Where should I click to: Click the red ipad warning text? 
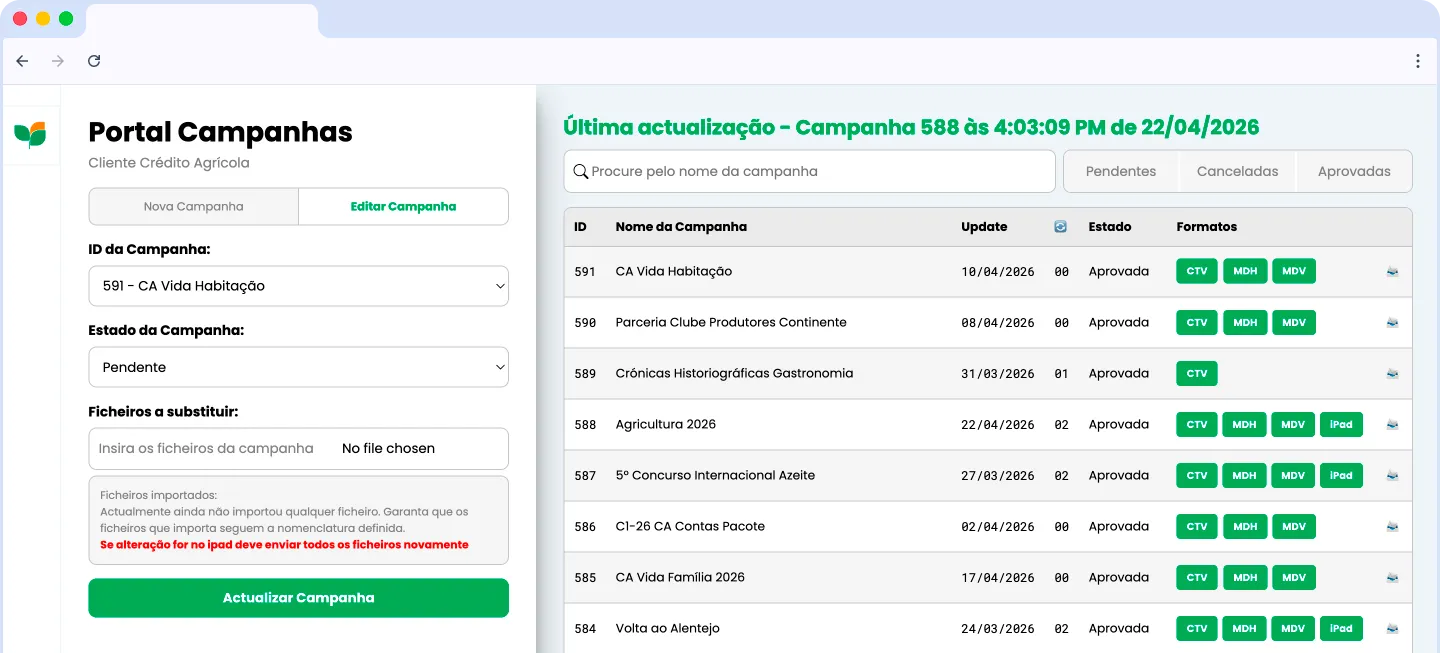click(x=284, y=545)
